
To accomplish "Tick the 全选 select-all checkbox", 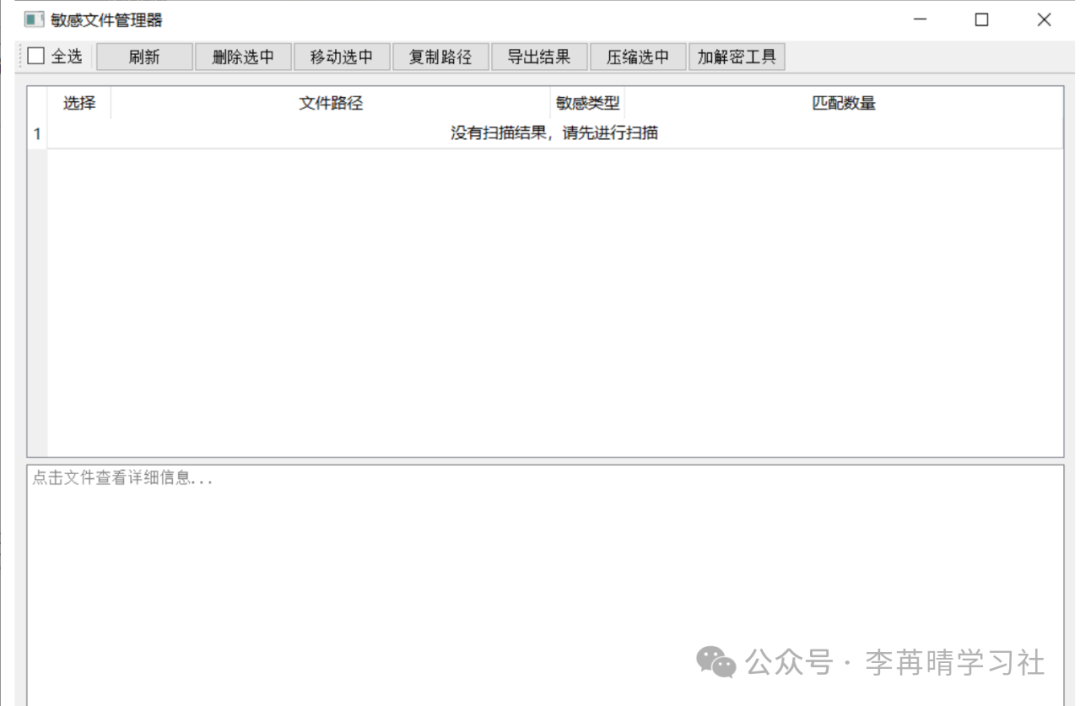I will (x=37, y=57).
